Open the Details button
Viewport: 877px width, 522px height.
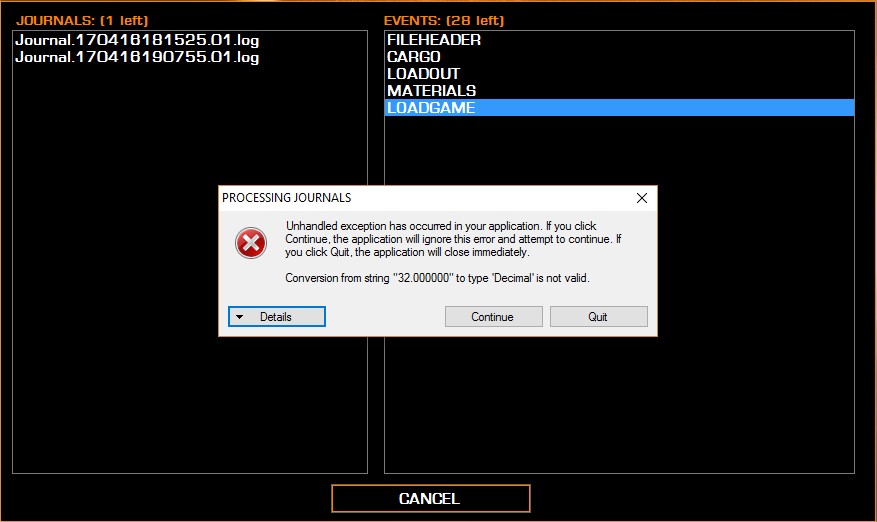pyautogui.click(x=276, y=317)
